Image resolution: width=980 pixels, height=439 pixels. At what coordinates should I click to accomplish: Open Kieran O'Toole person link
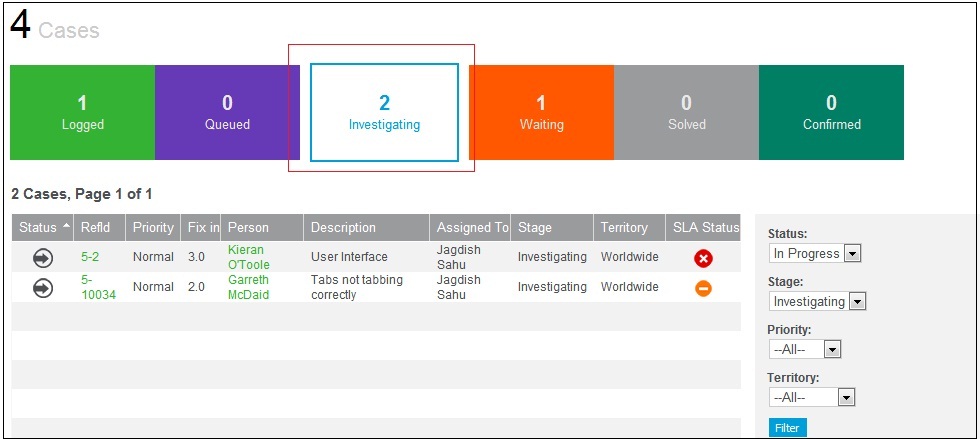(x=249, y=257)
